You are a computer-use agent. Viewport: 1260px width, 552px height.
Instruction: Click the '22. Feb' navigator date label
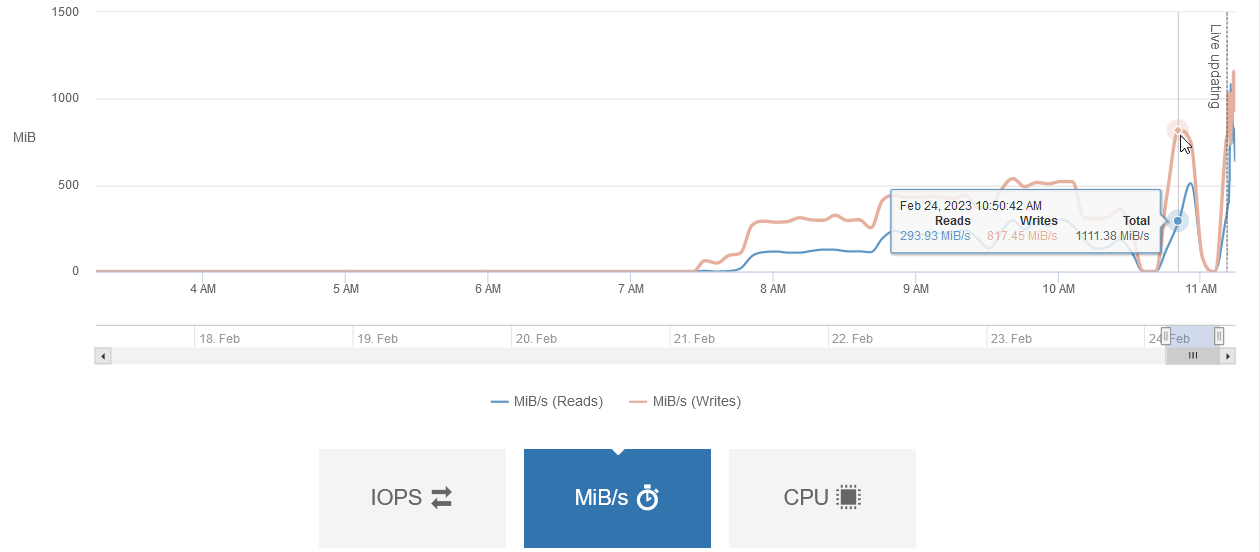(852, 339)
